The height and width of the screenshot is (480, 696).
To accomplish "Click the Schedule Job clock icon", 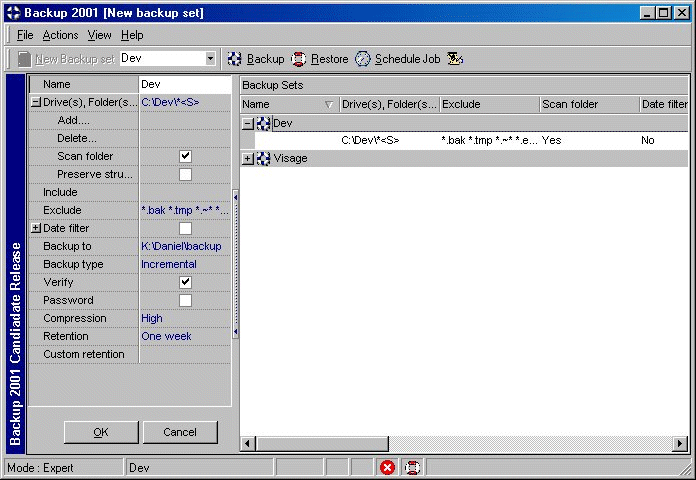I will click(x=362, y=59).
